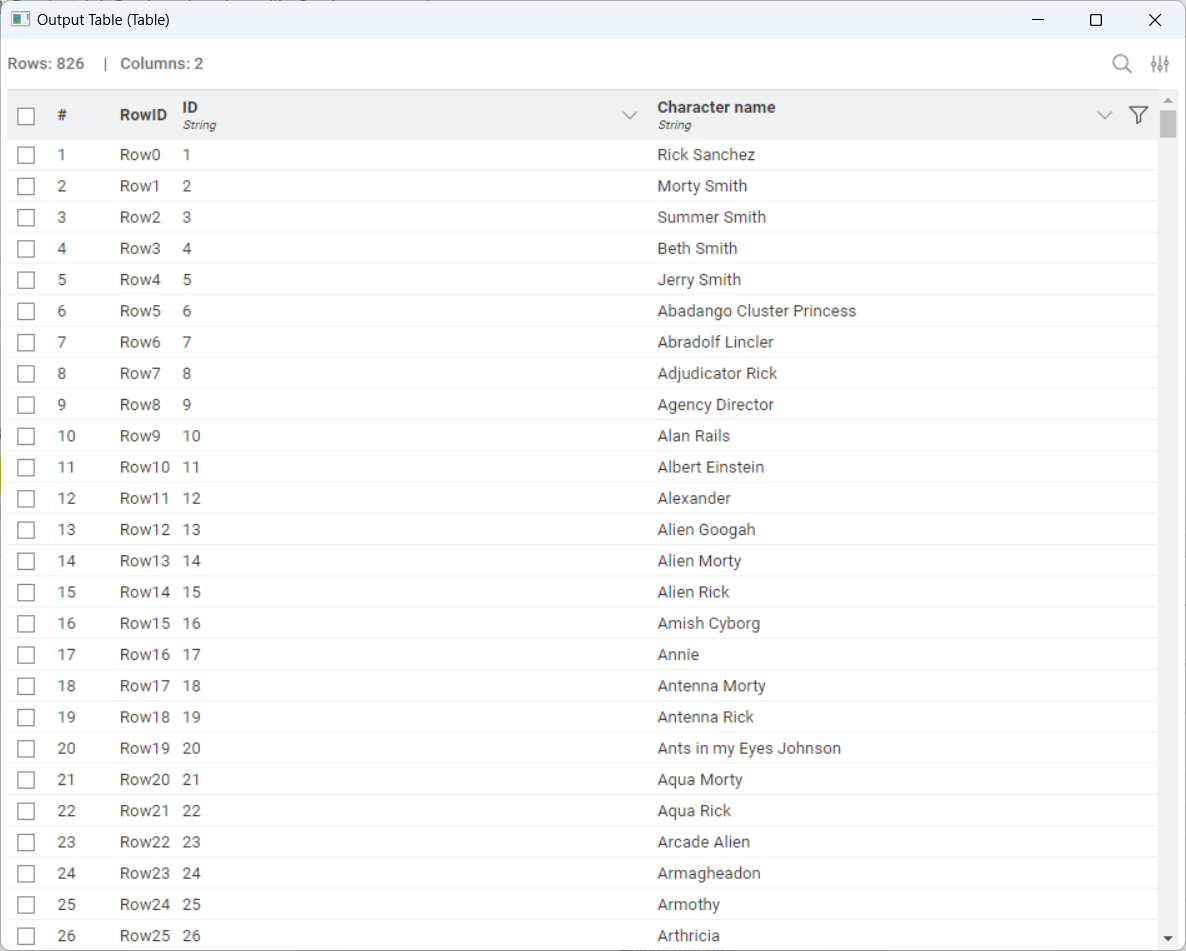
Task: Click the 'Row25' RowID cell
Action: click(x=144, y=936)
